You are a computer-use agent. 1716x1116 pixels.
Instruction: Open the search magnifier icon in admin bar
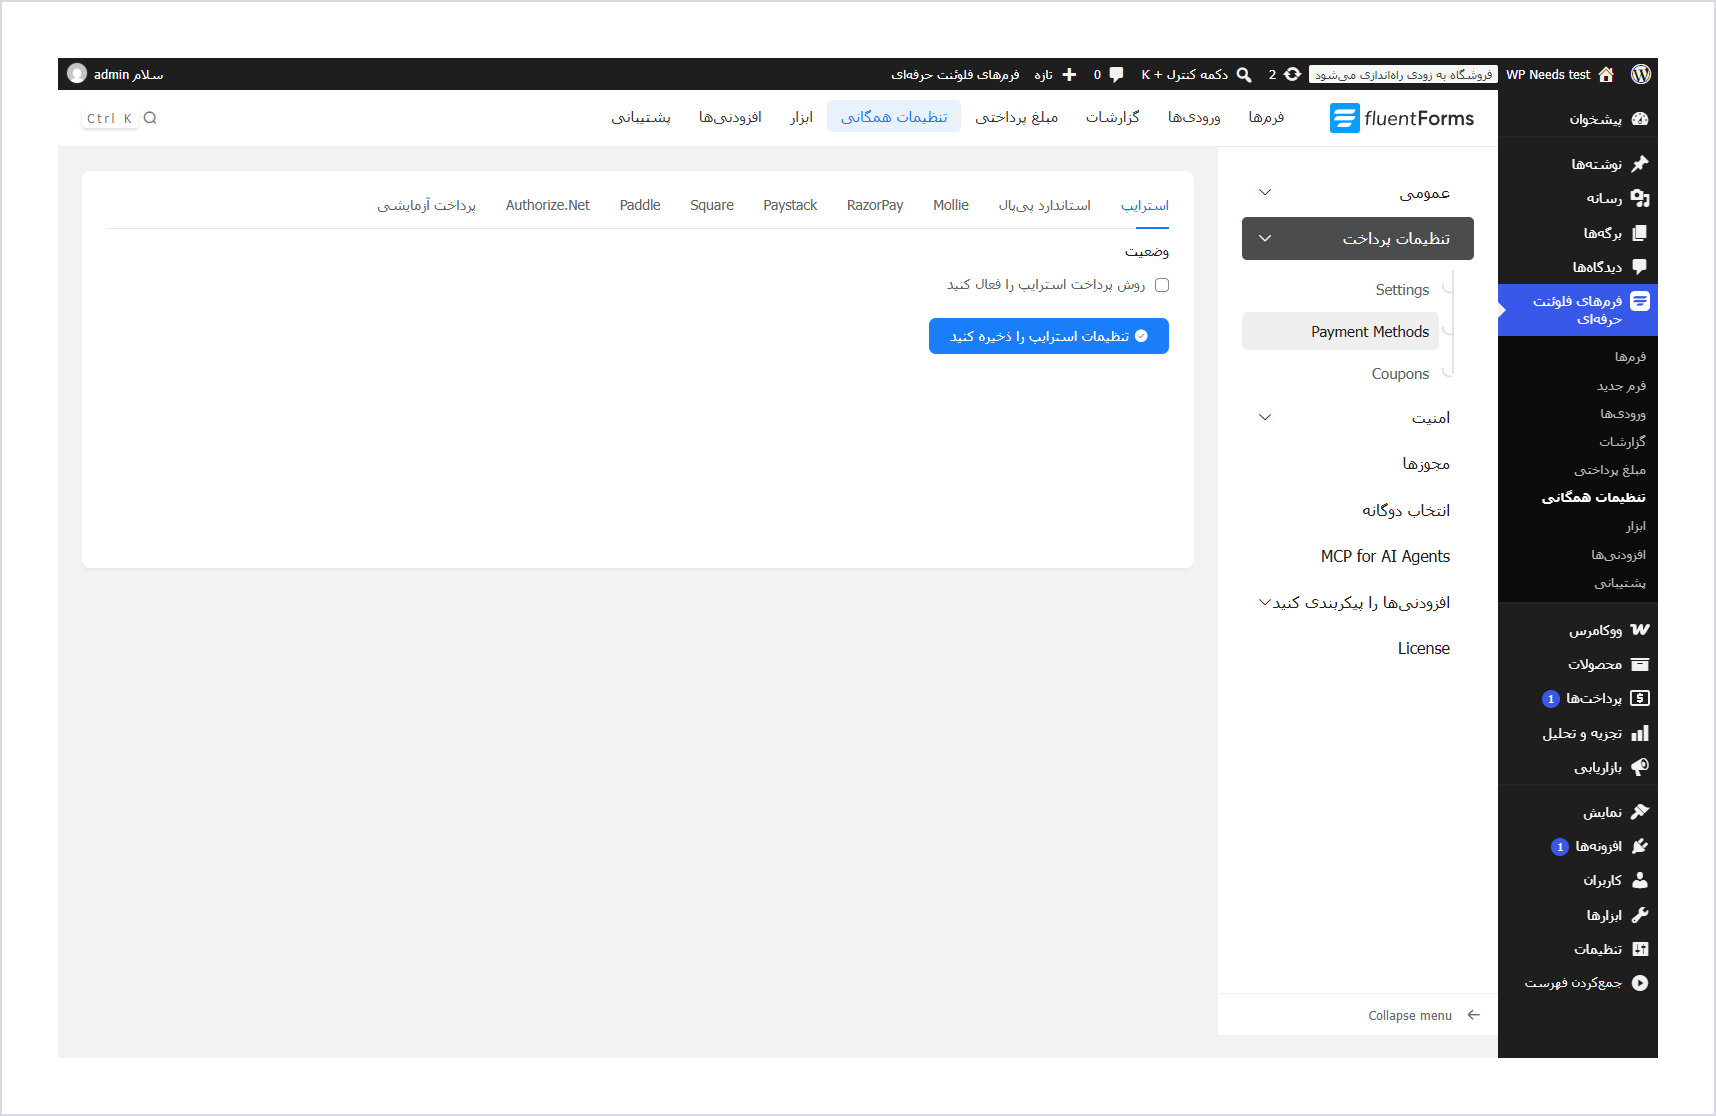coord(1244,74)
